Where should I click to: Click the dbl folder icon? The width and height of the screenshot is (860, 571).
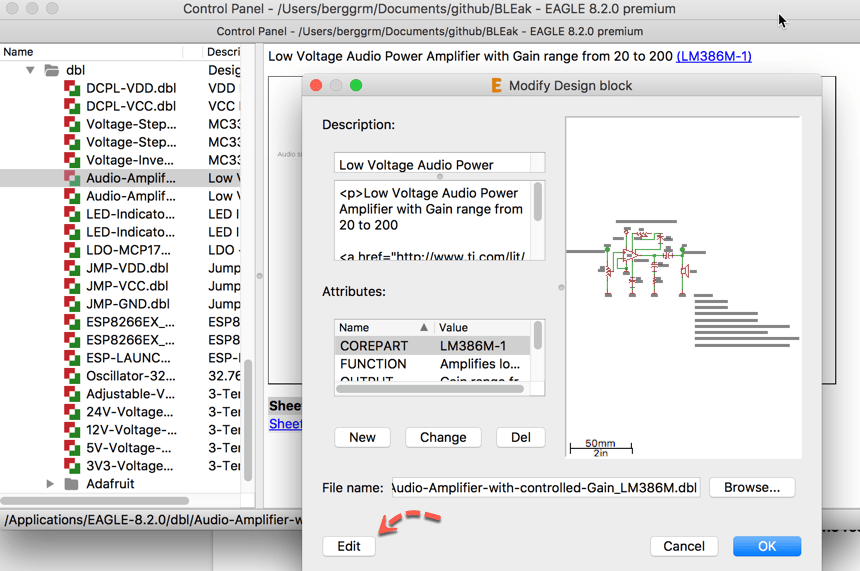tap(52, 70)
